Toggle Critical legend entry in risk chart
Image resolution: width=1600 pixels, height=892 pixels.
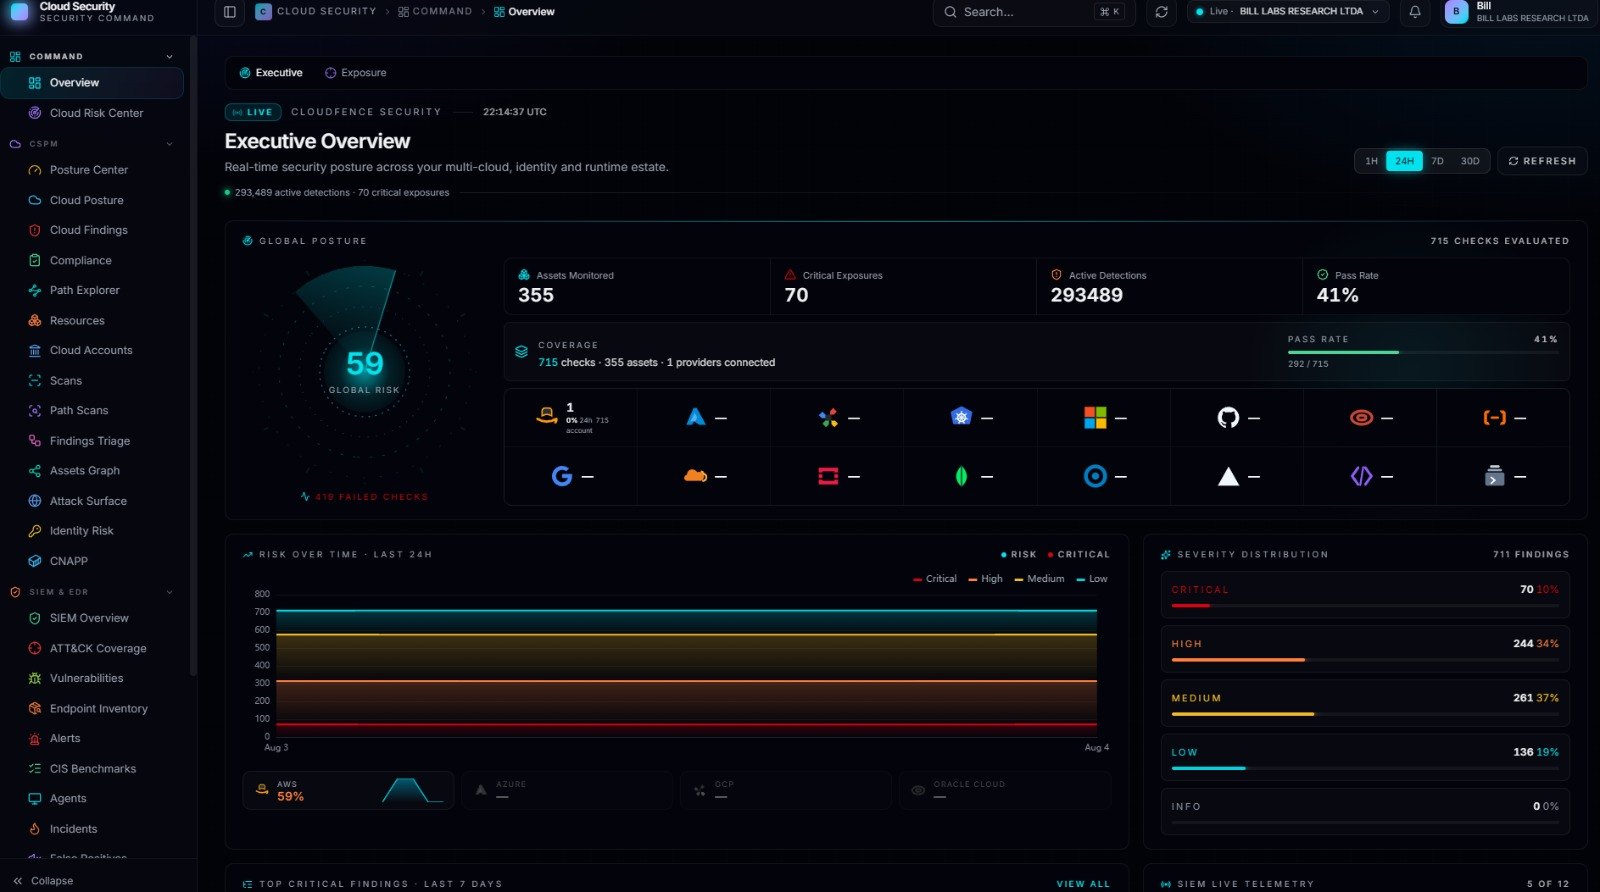[x=935, y=579]
